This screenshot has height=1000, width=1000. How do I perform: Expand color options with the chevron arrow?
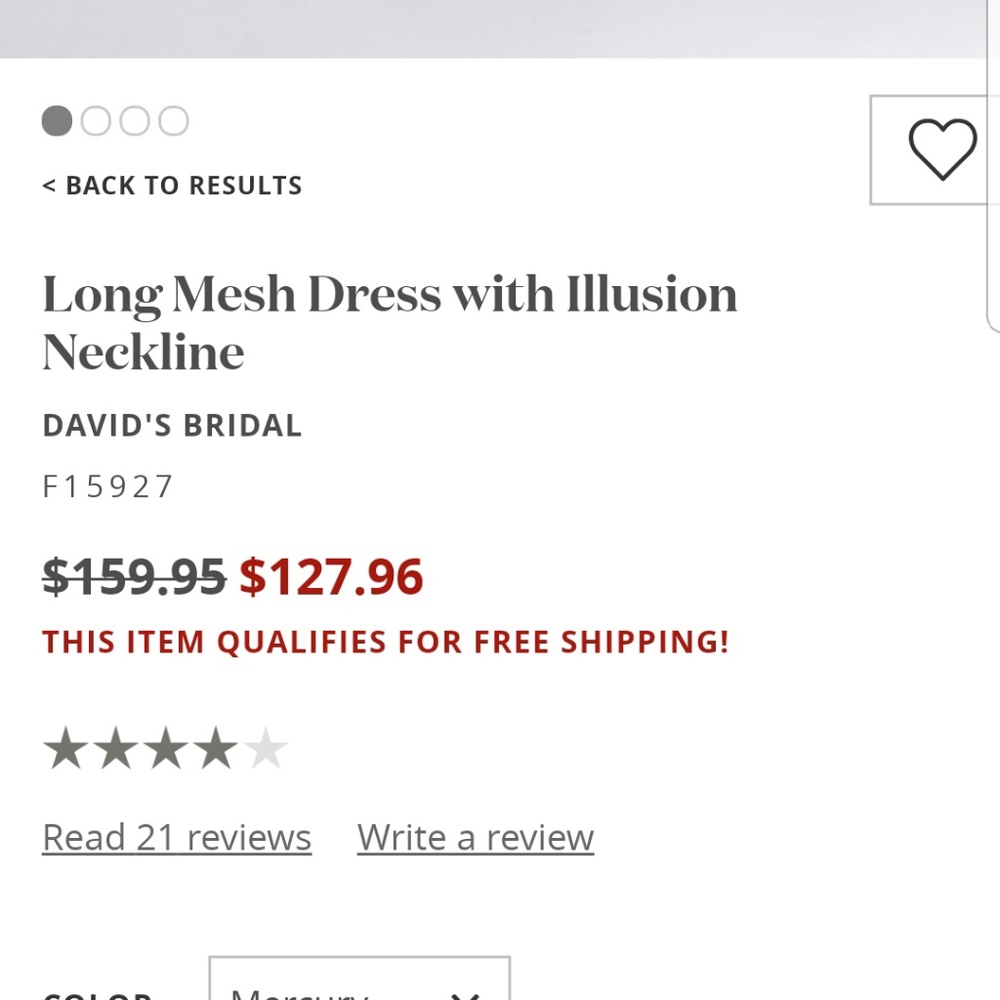coord(464,996)
